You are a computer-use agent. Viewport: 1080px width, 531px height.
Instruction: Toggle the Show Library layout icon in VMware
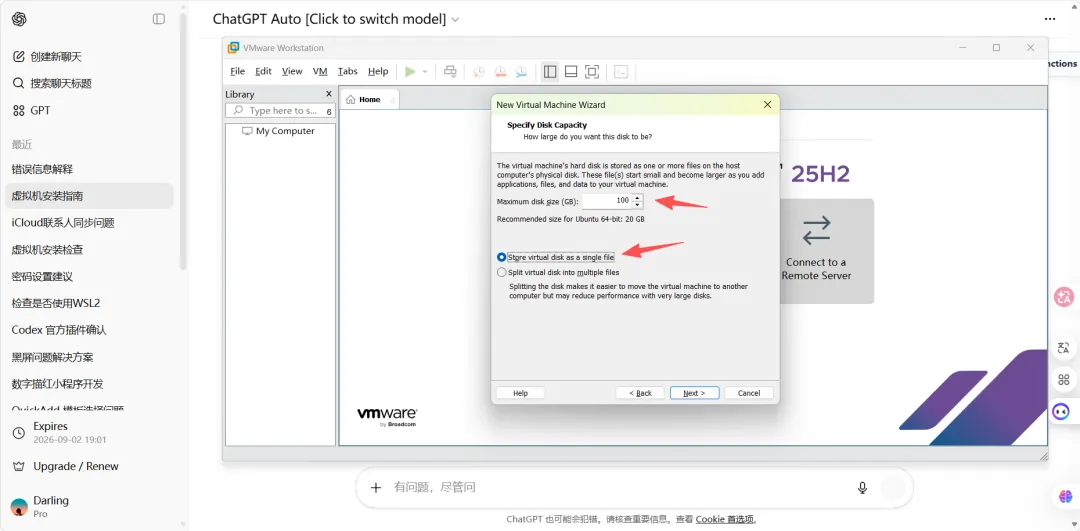pyautogui.click(x=550, y=72)
